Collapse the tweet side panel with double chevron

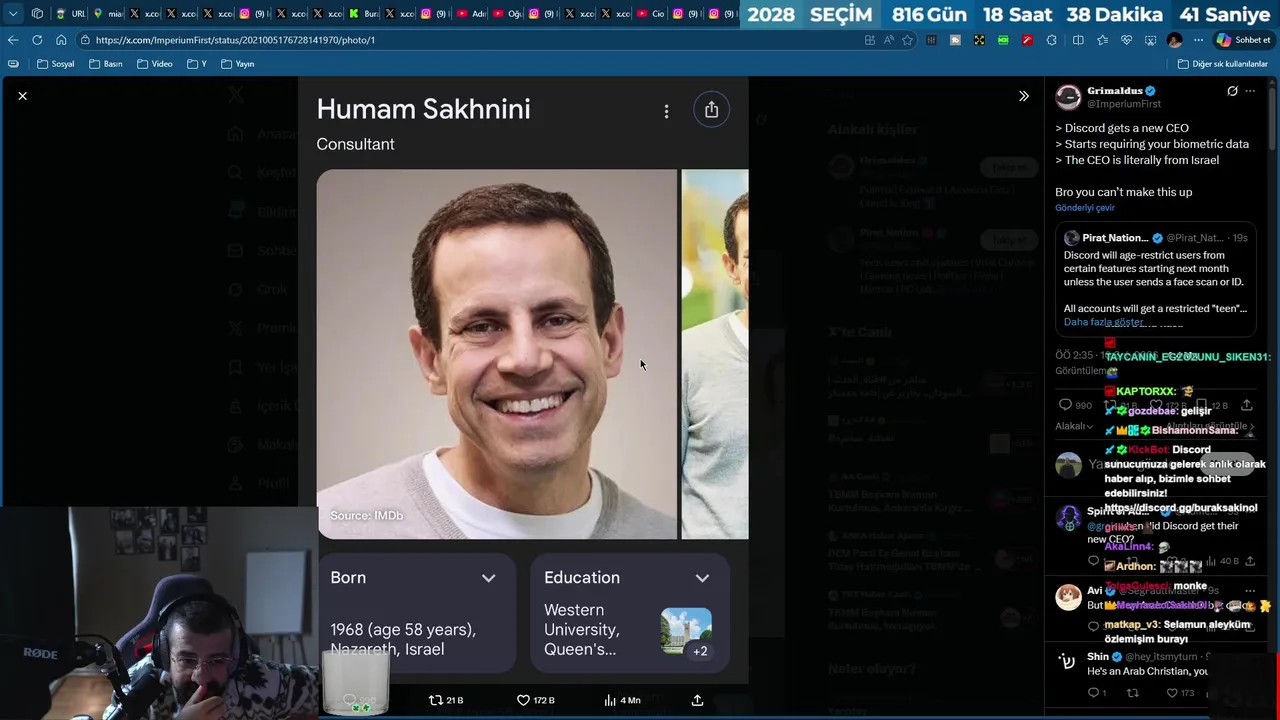click(1023, 96)
